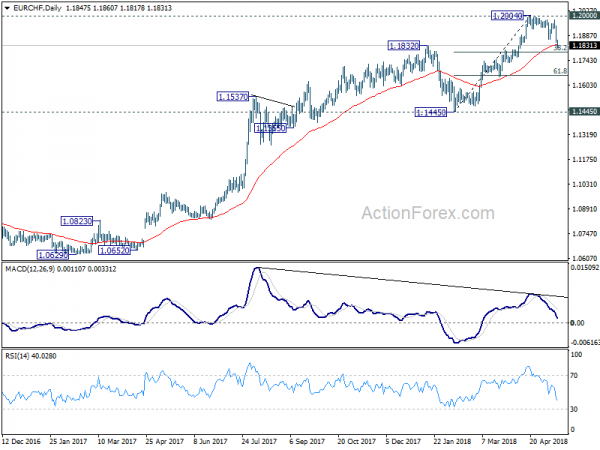This screenshot has width=600, height=450.
Task: Click the 12 Dec 2016 date label
Action: pyautogui.click(x=21, y=442)
